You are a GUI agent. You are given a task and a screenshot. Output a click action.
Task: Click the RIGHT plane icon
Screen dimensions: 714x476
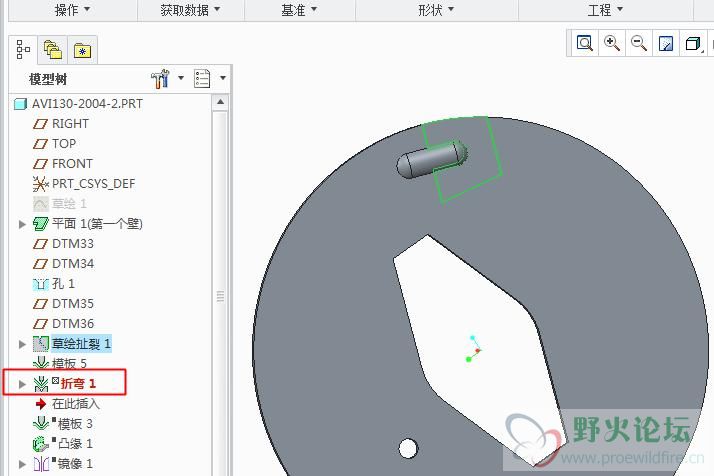click(x=41, y=124)
